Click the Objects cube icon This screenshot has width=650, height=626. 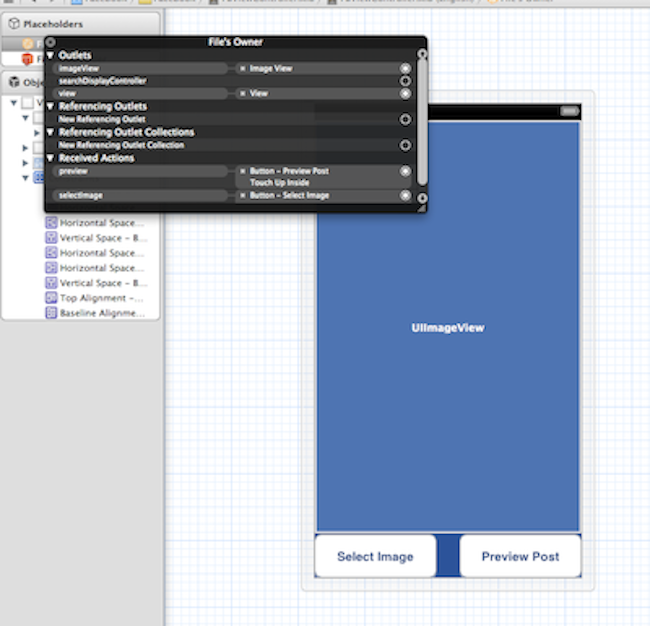pyautogui.click(x=14, y=82)
